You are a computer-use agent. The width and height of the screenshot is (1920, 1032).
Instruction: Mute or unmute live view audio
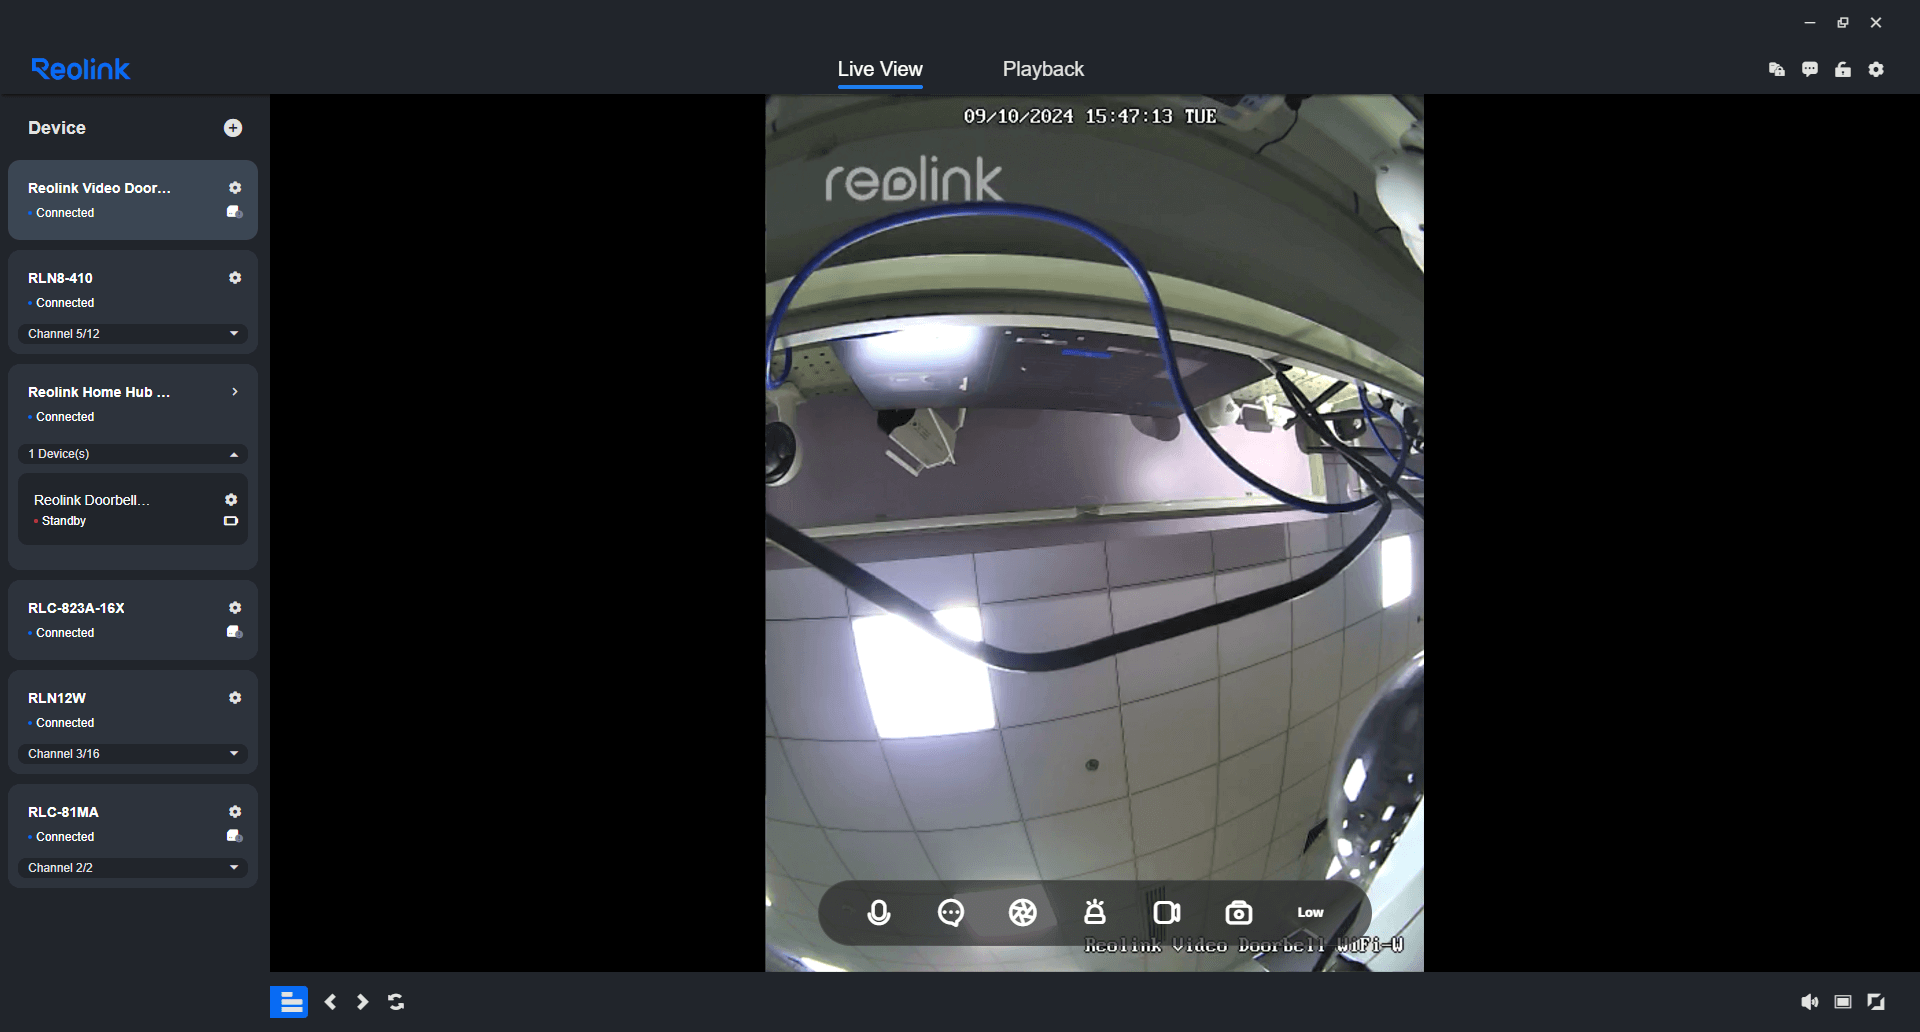pos(1810,1002)
